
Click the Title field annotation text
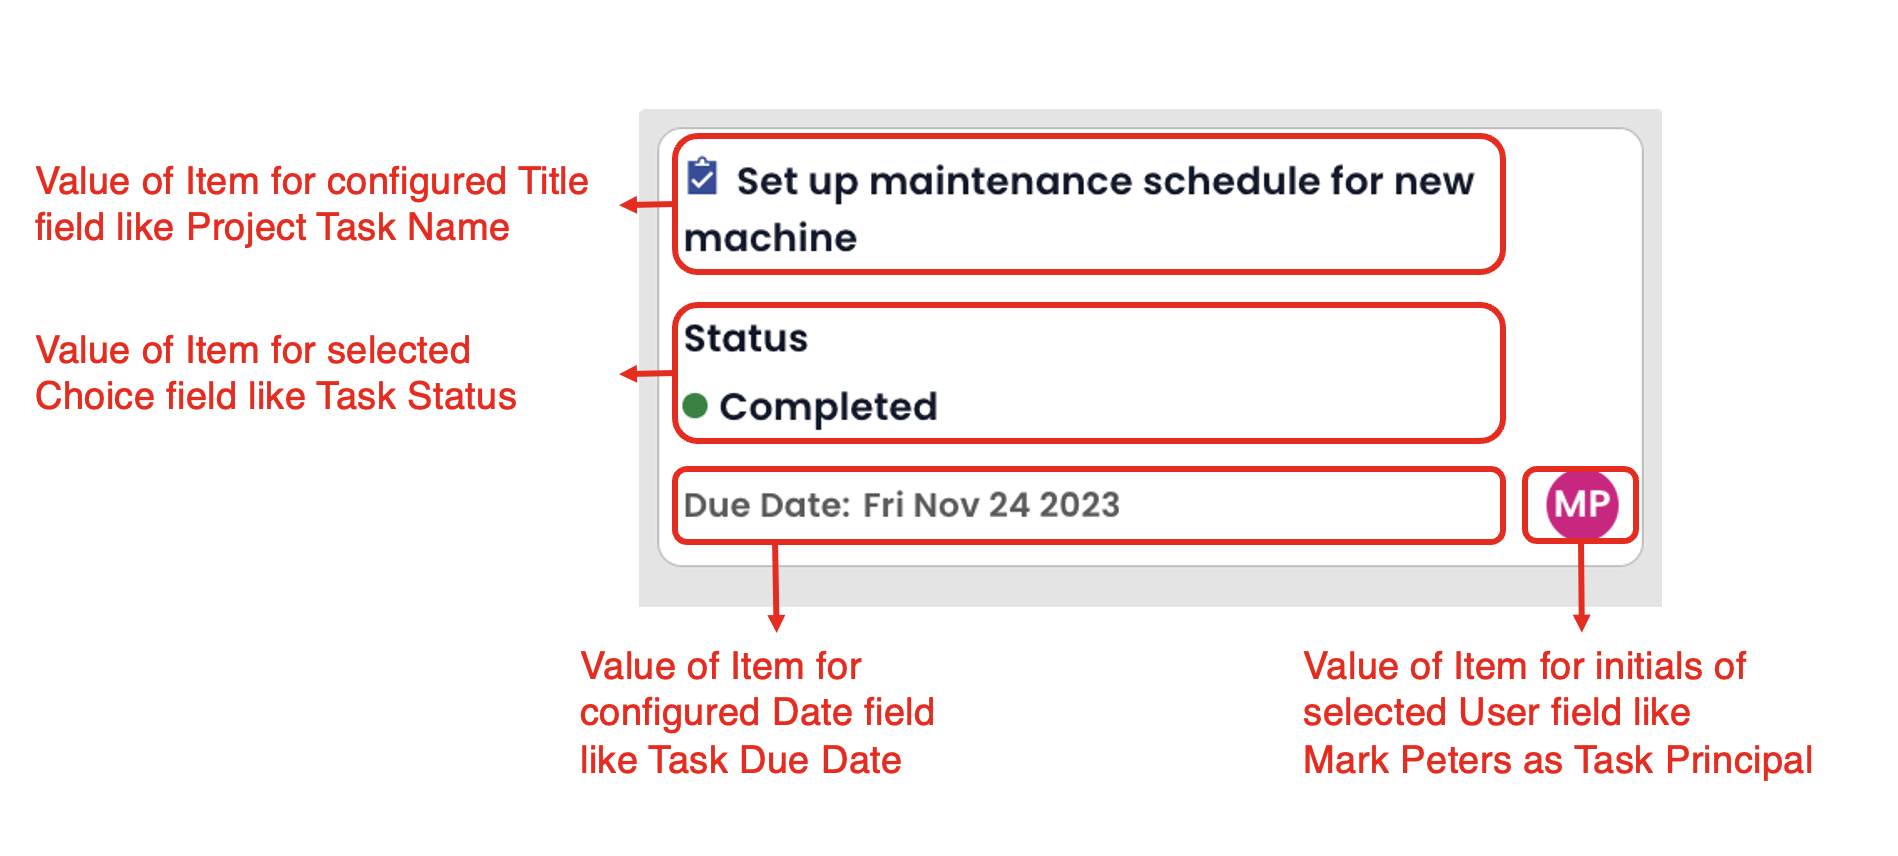(x=311, y=204)
